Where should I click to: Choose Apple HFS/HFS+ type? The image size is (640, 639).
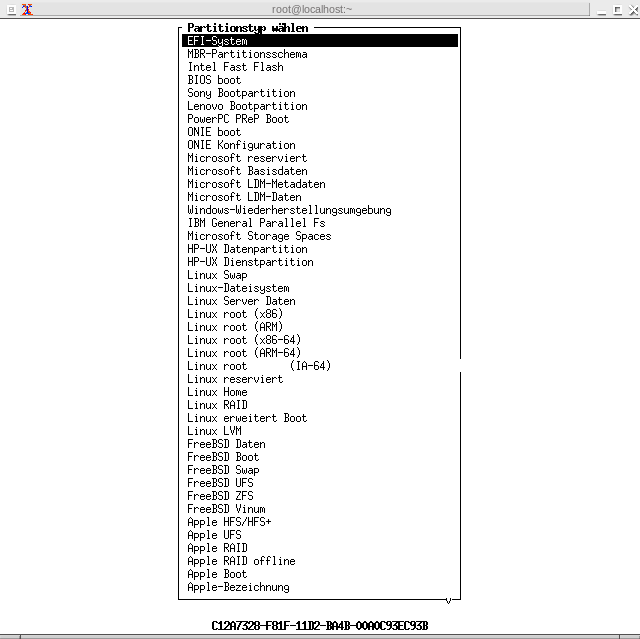point(229,522)
